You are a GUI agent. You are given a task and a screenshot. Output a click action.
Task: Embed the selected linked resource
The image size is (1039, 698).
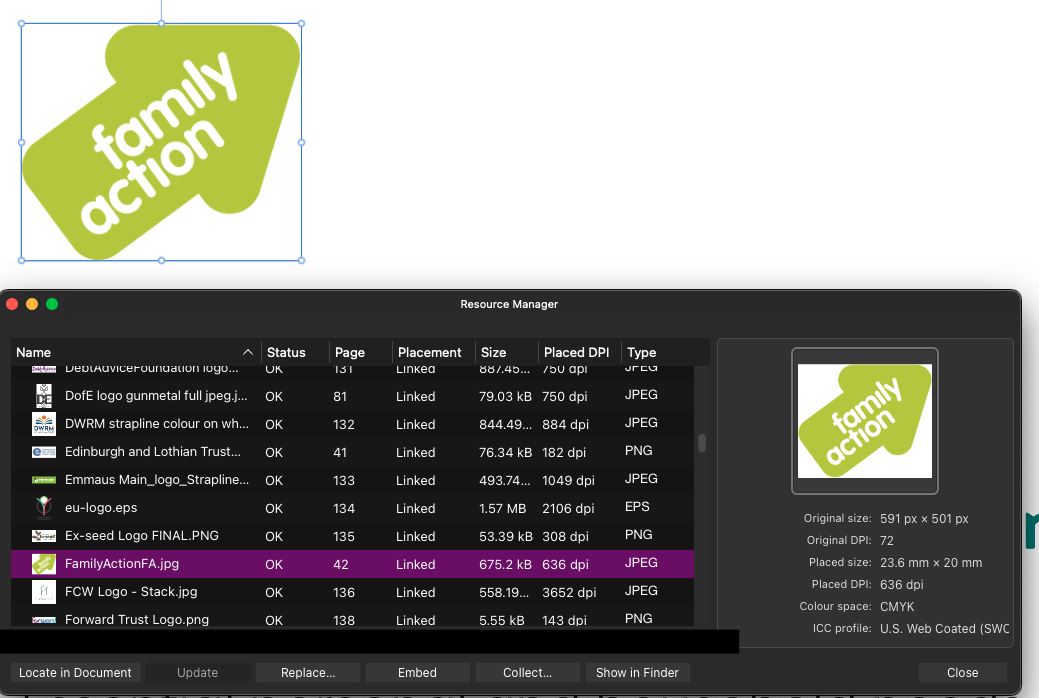(417, 672)
